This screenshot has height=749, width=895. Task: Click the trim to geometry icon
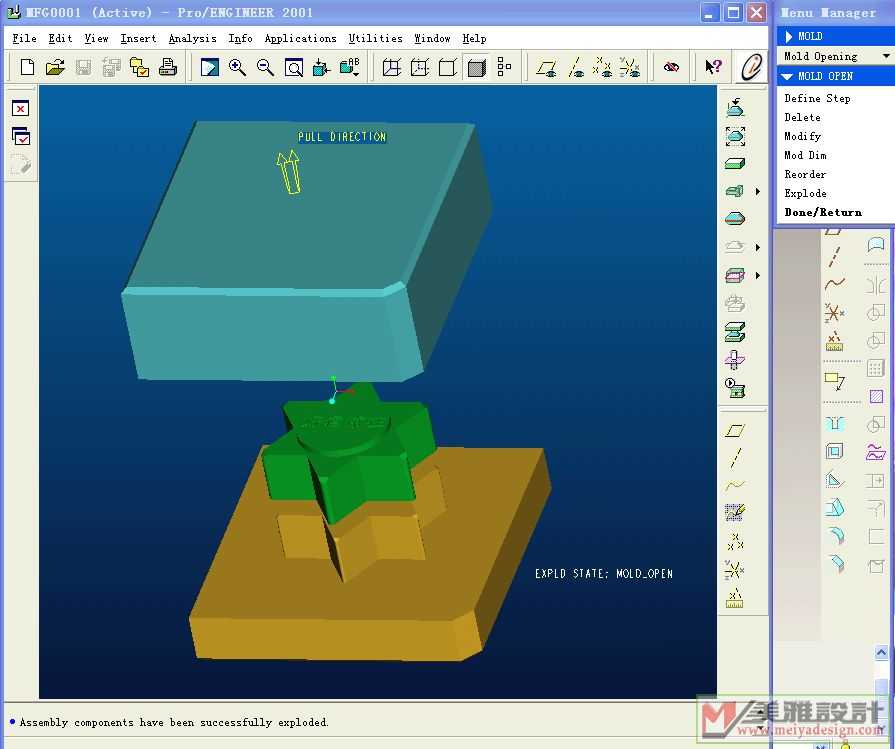[x=735, y=360]
